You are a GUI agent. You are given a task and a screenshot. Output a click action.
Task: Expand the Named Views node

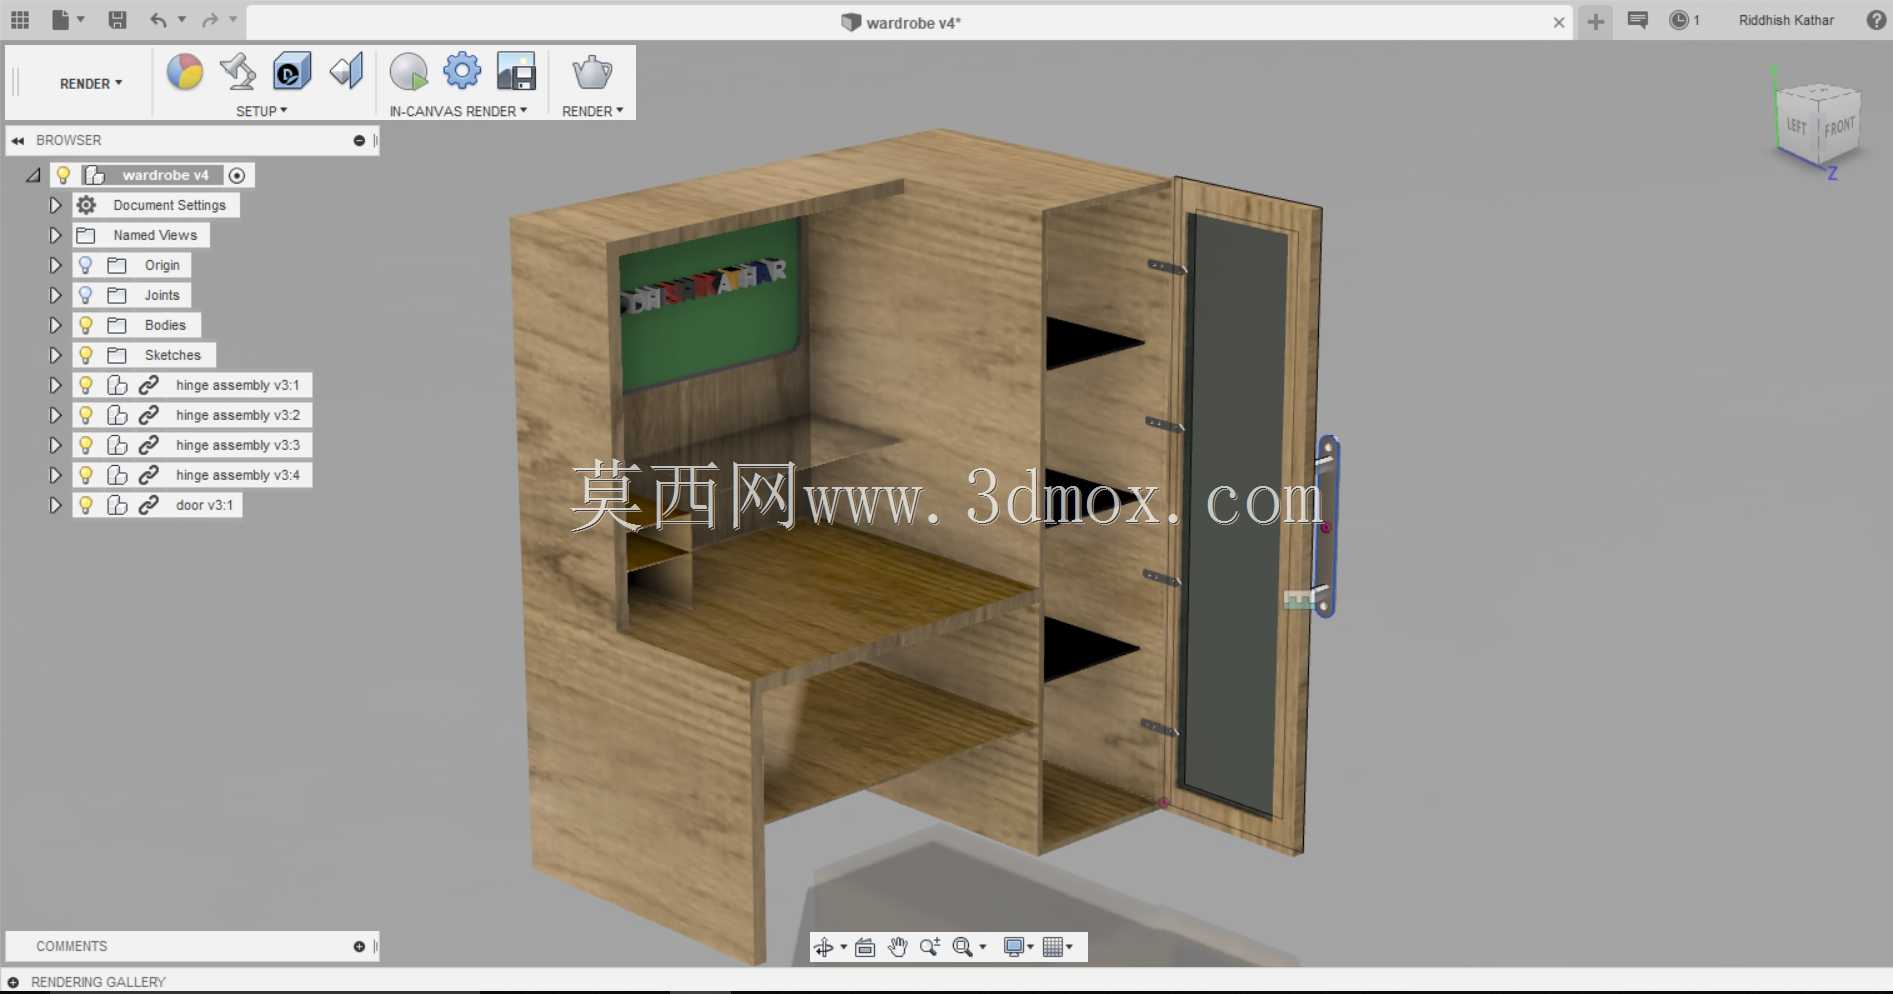[55, 235]
